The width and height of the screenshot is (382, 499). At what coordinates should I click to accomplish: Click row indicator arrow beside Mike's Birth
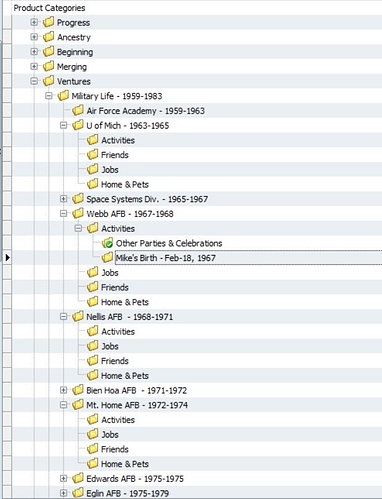(x=8, y=258)
